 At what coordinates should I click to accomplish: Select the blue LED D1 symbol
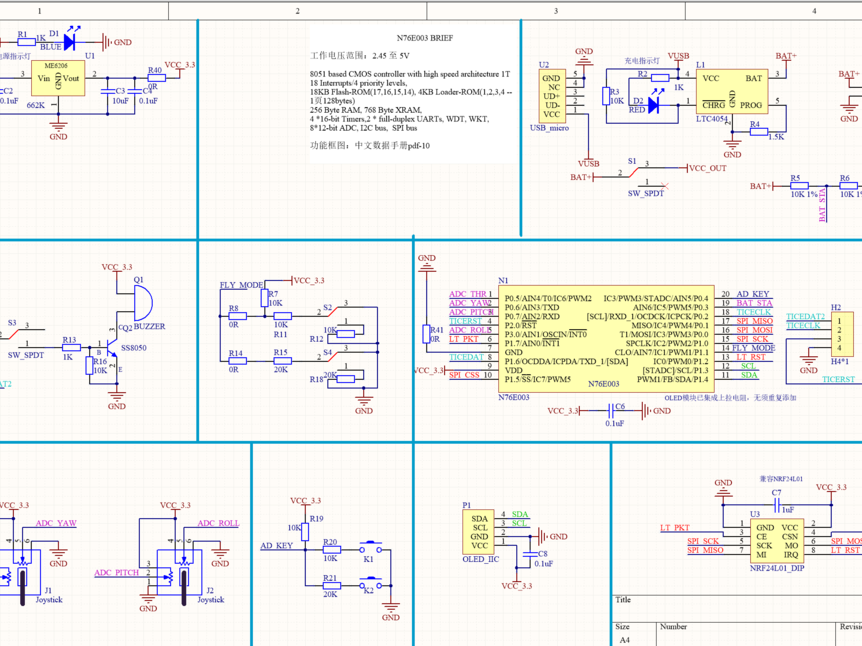click(x=70, y=42)
